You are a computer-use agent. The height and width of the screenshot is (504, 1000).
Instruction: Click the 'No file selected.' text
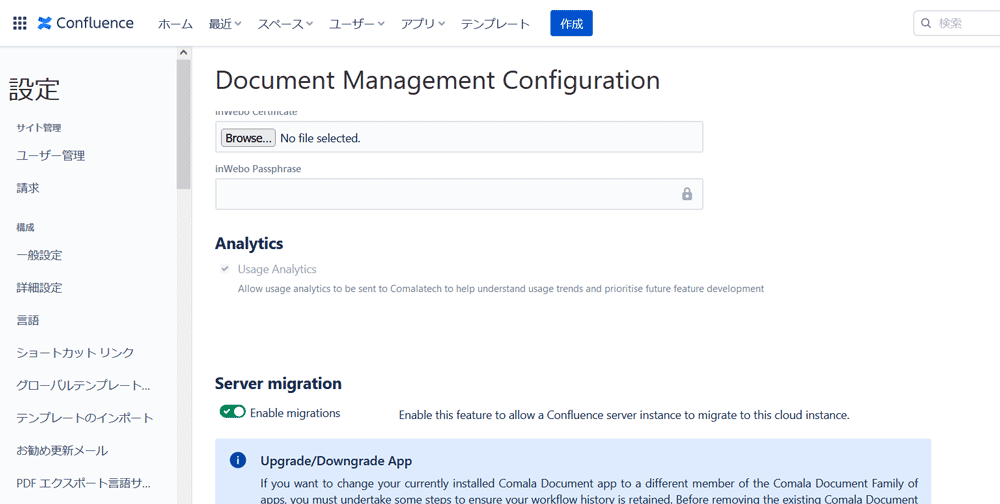click(321, 138)
